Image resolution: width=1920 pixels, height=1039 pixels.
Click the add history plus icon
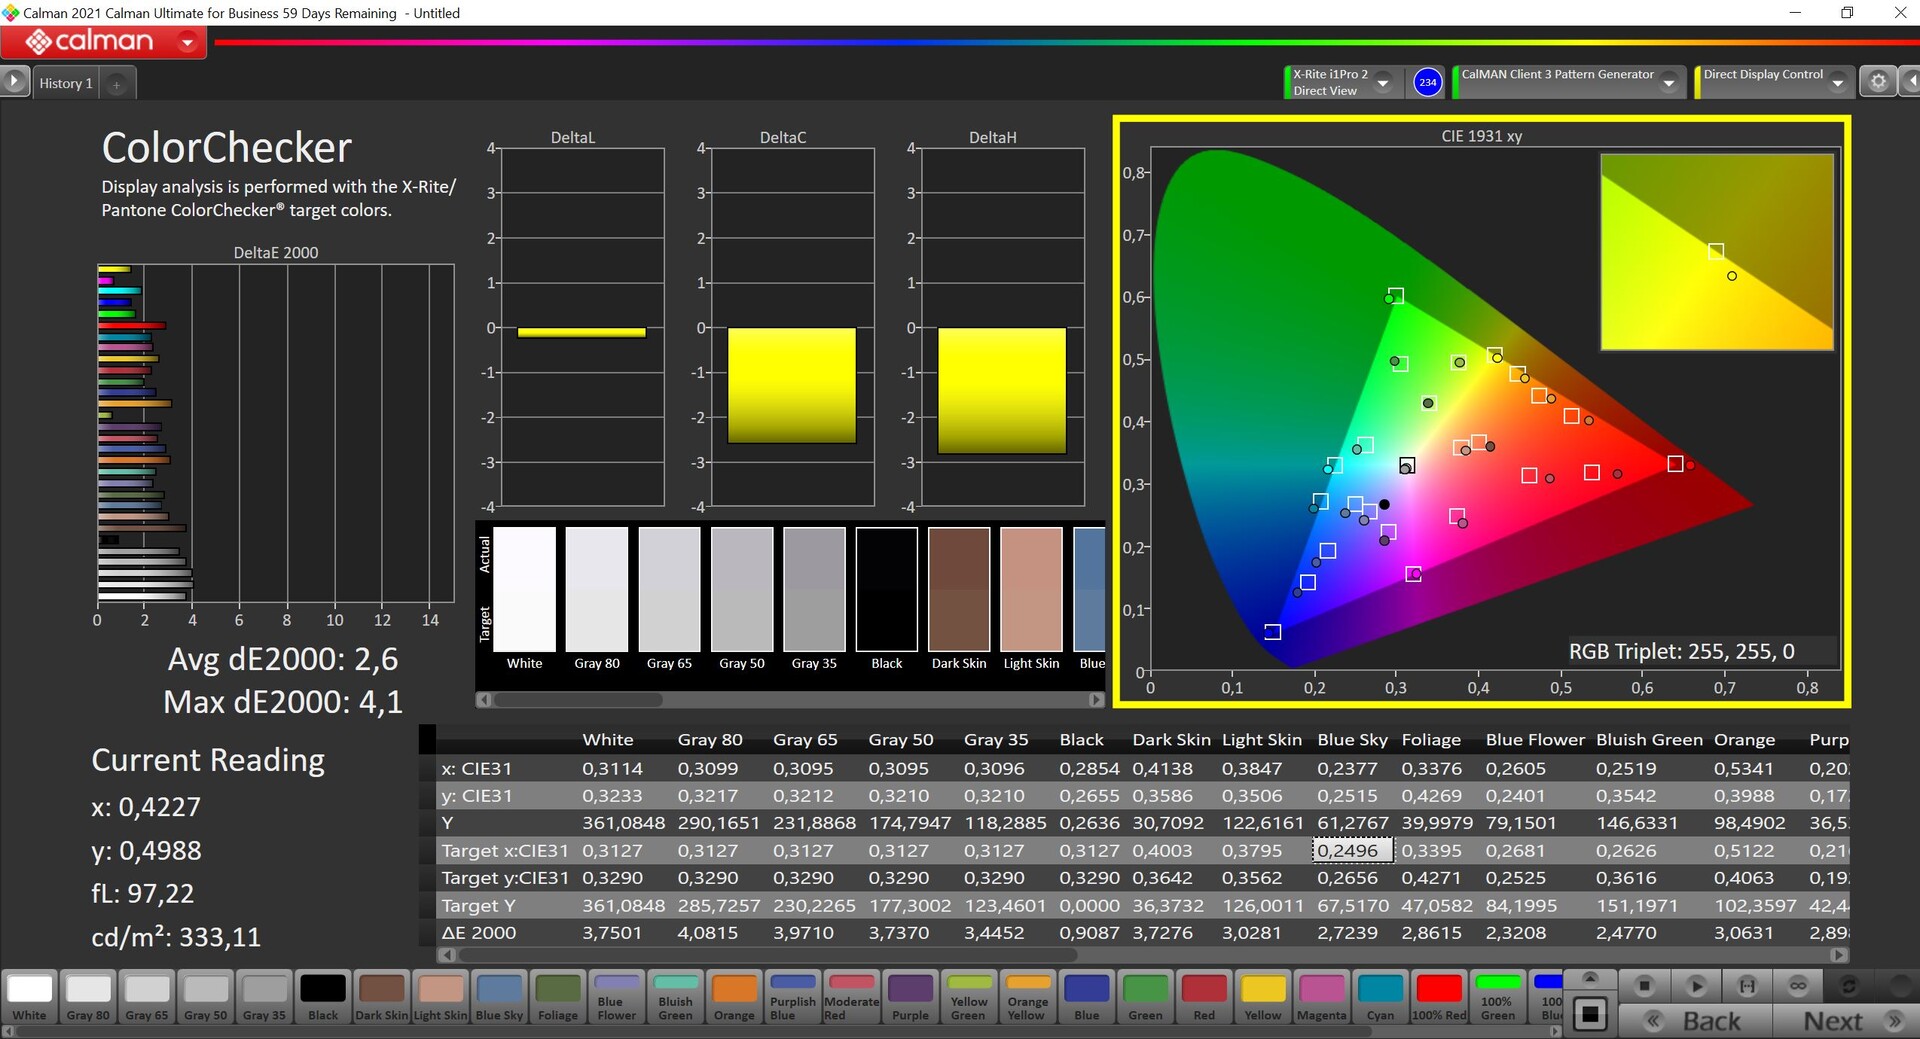click(116, 84)
